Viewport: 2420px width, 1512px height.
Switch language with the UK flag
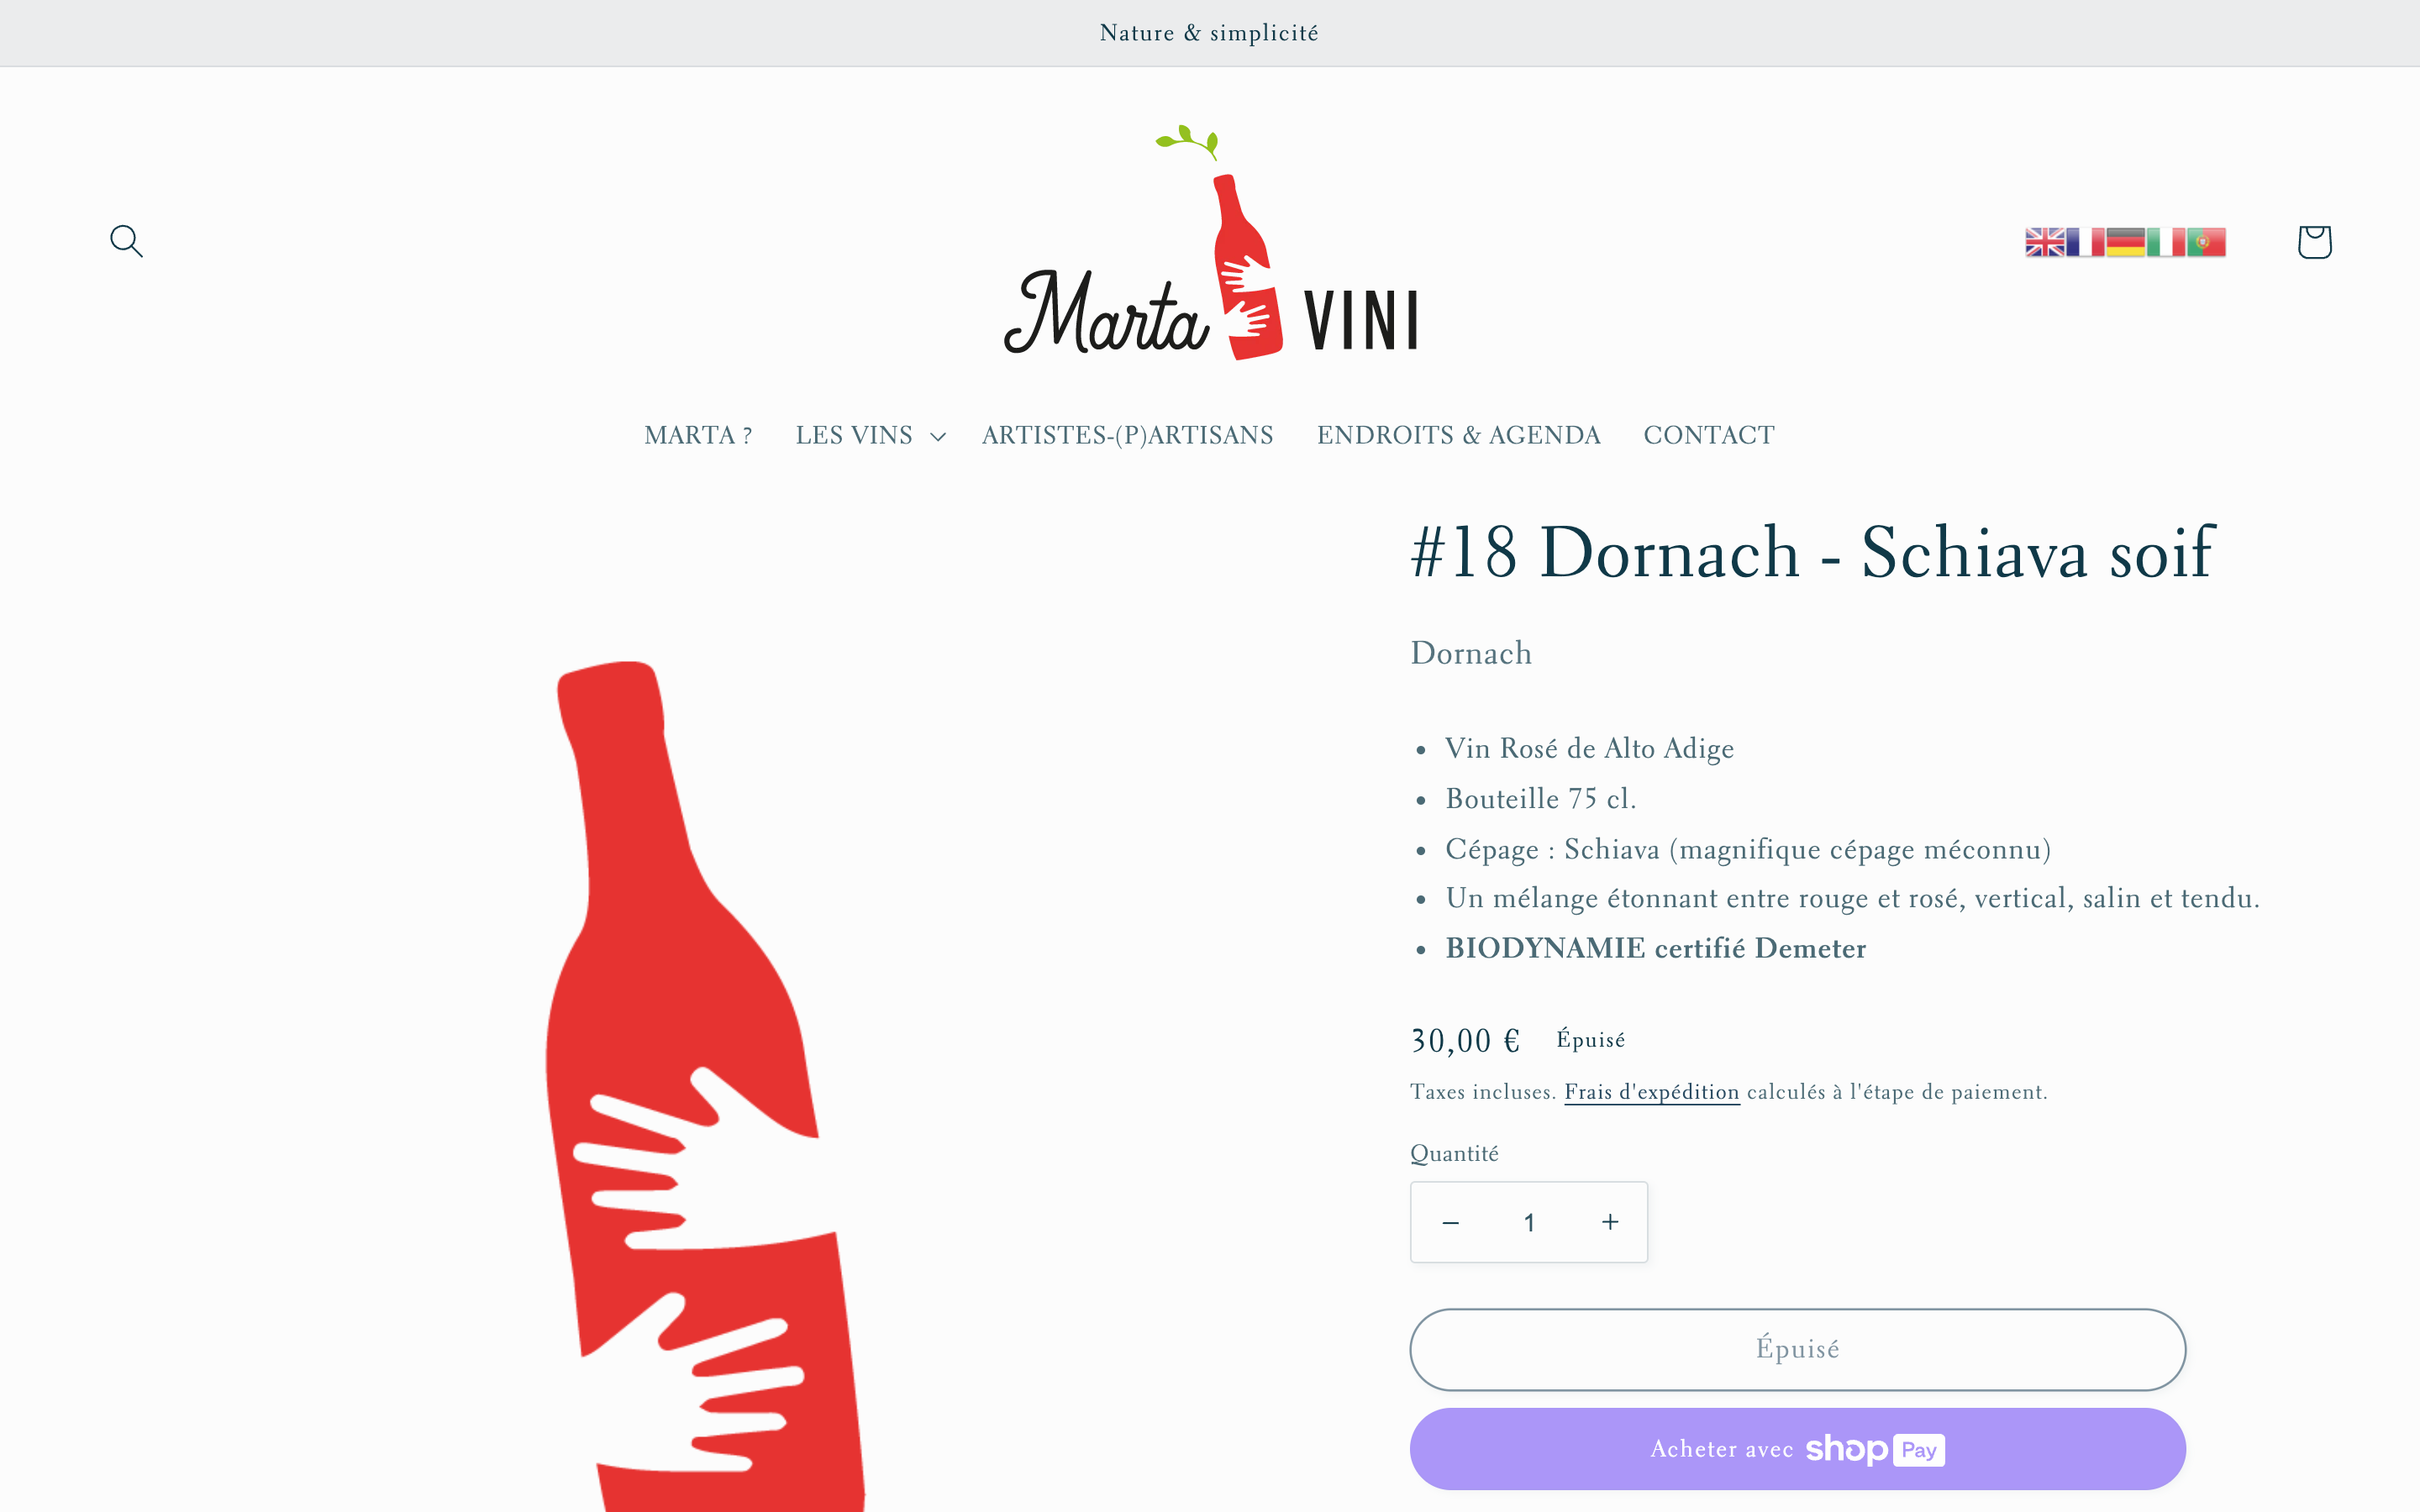pyautogui.click(x=2045, y=242)
